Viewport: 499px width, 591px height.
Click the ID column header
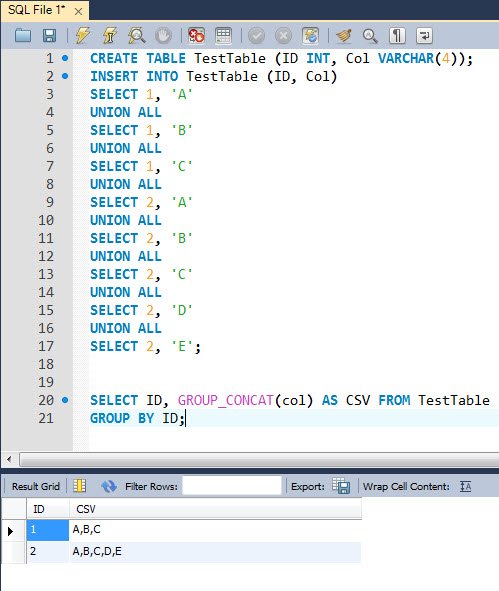pos(48,509)
